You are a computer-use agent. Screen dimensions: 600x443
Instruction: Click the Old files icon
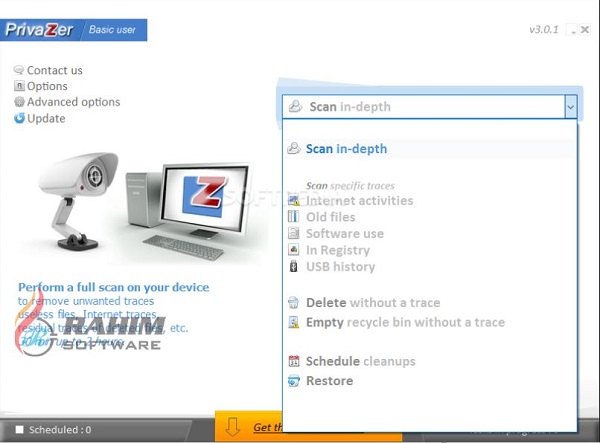click(293, 217)
